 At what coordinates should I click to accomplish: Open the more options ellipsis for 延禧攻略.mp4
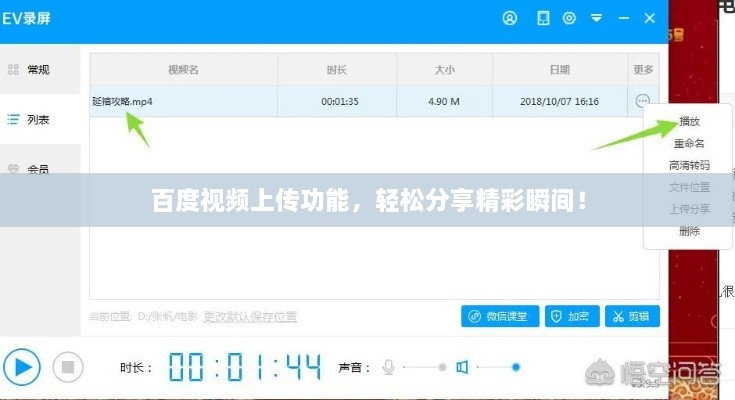click(x=643, y=101)
